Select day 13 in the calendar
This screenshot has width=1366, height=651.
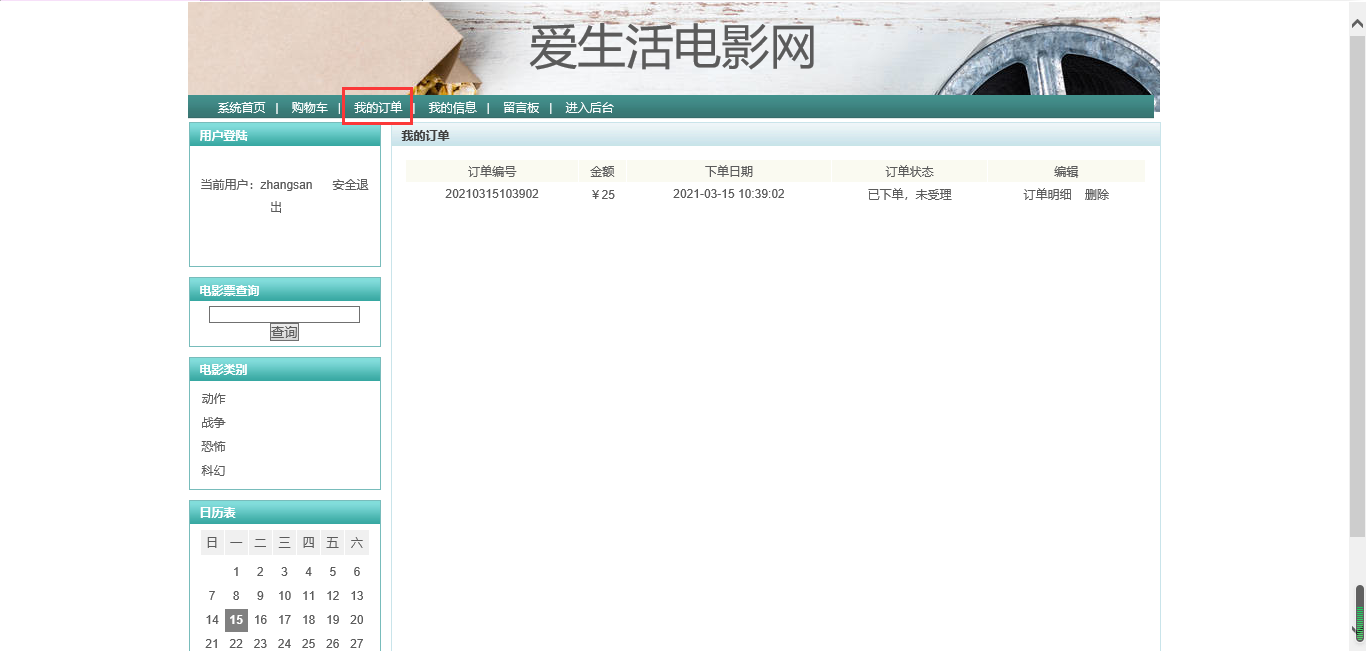(x=357, y=596)
